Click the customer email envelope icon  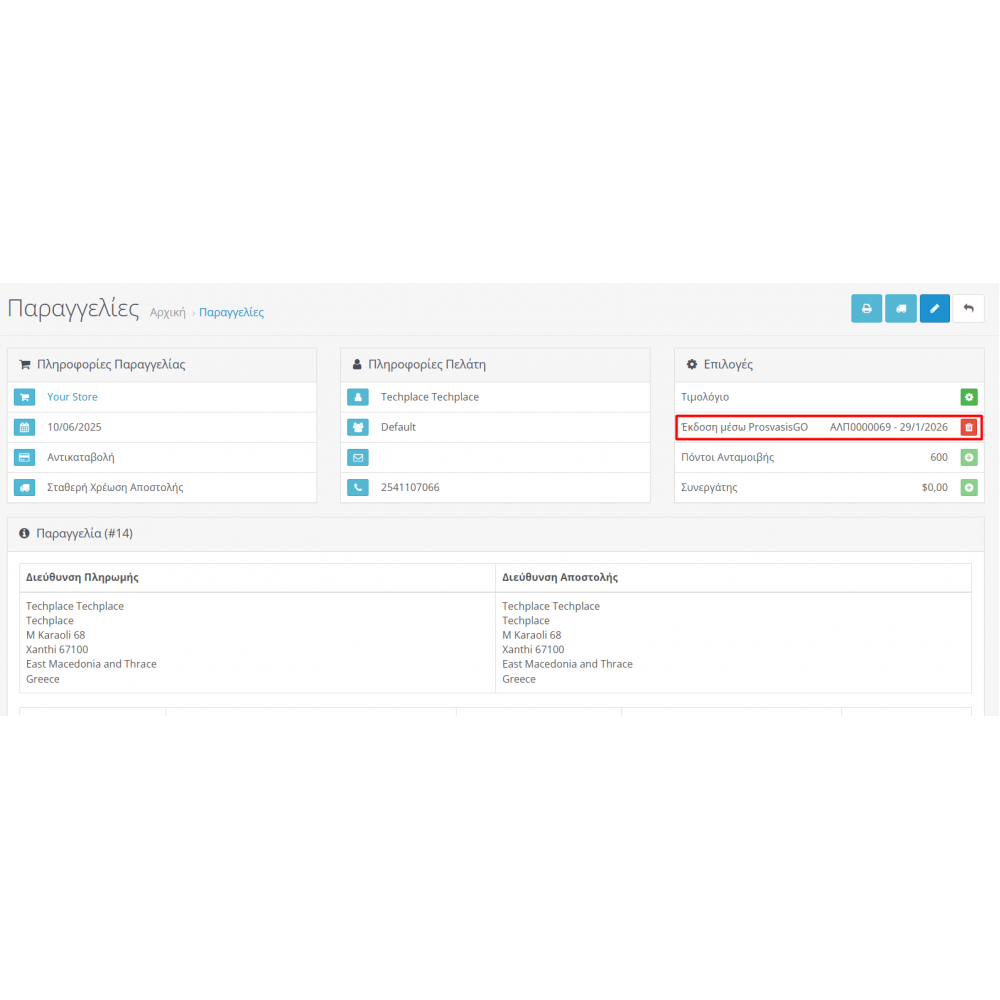[x=358, y=457]
